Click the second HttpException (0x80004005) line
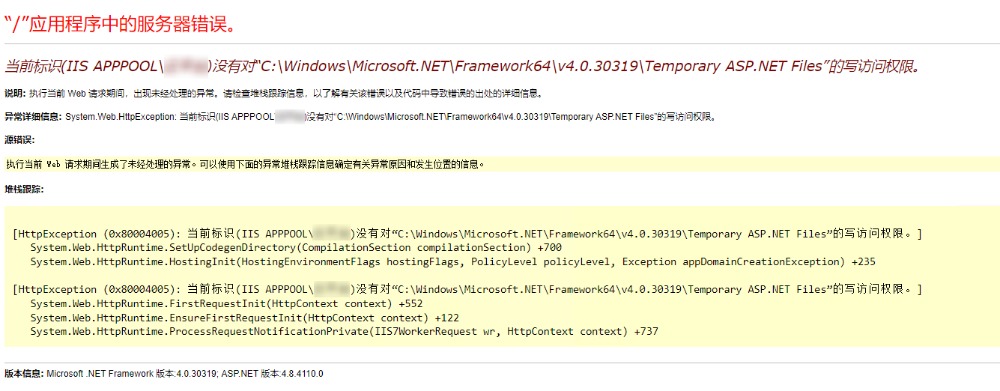 pos(467,290)
